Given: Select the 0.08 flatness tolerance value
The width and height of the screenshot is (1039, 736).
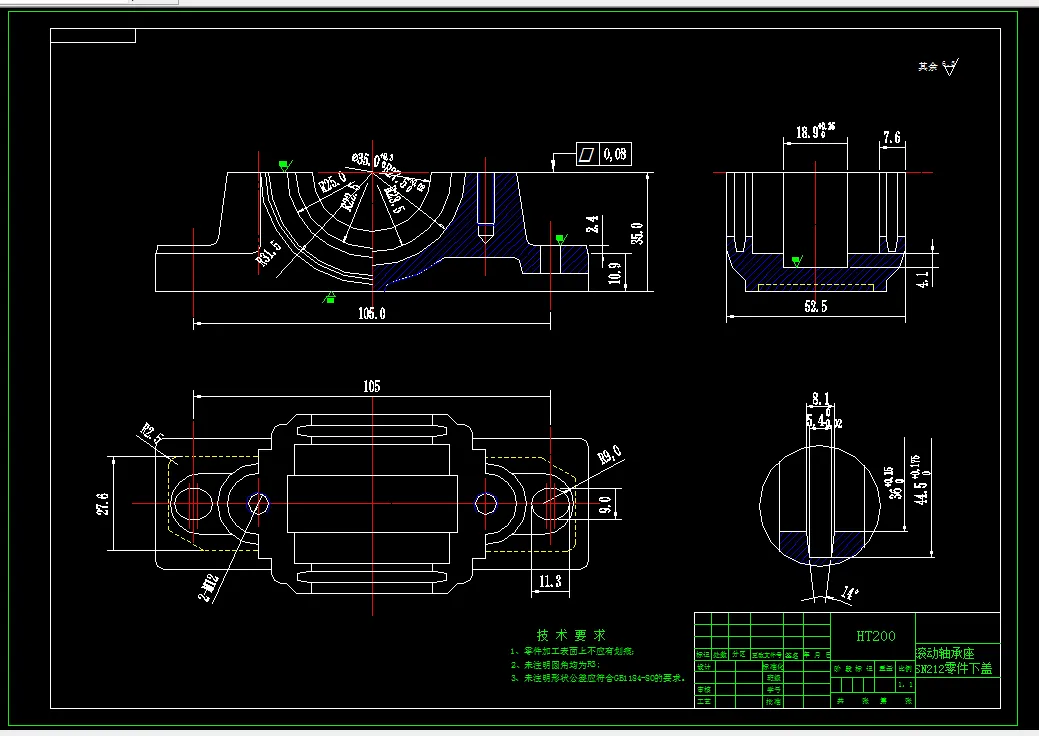Looking at the screenshot, I should (x=615, y=154).
